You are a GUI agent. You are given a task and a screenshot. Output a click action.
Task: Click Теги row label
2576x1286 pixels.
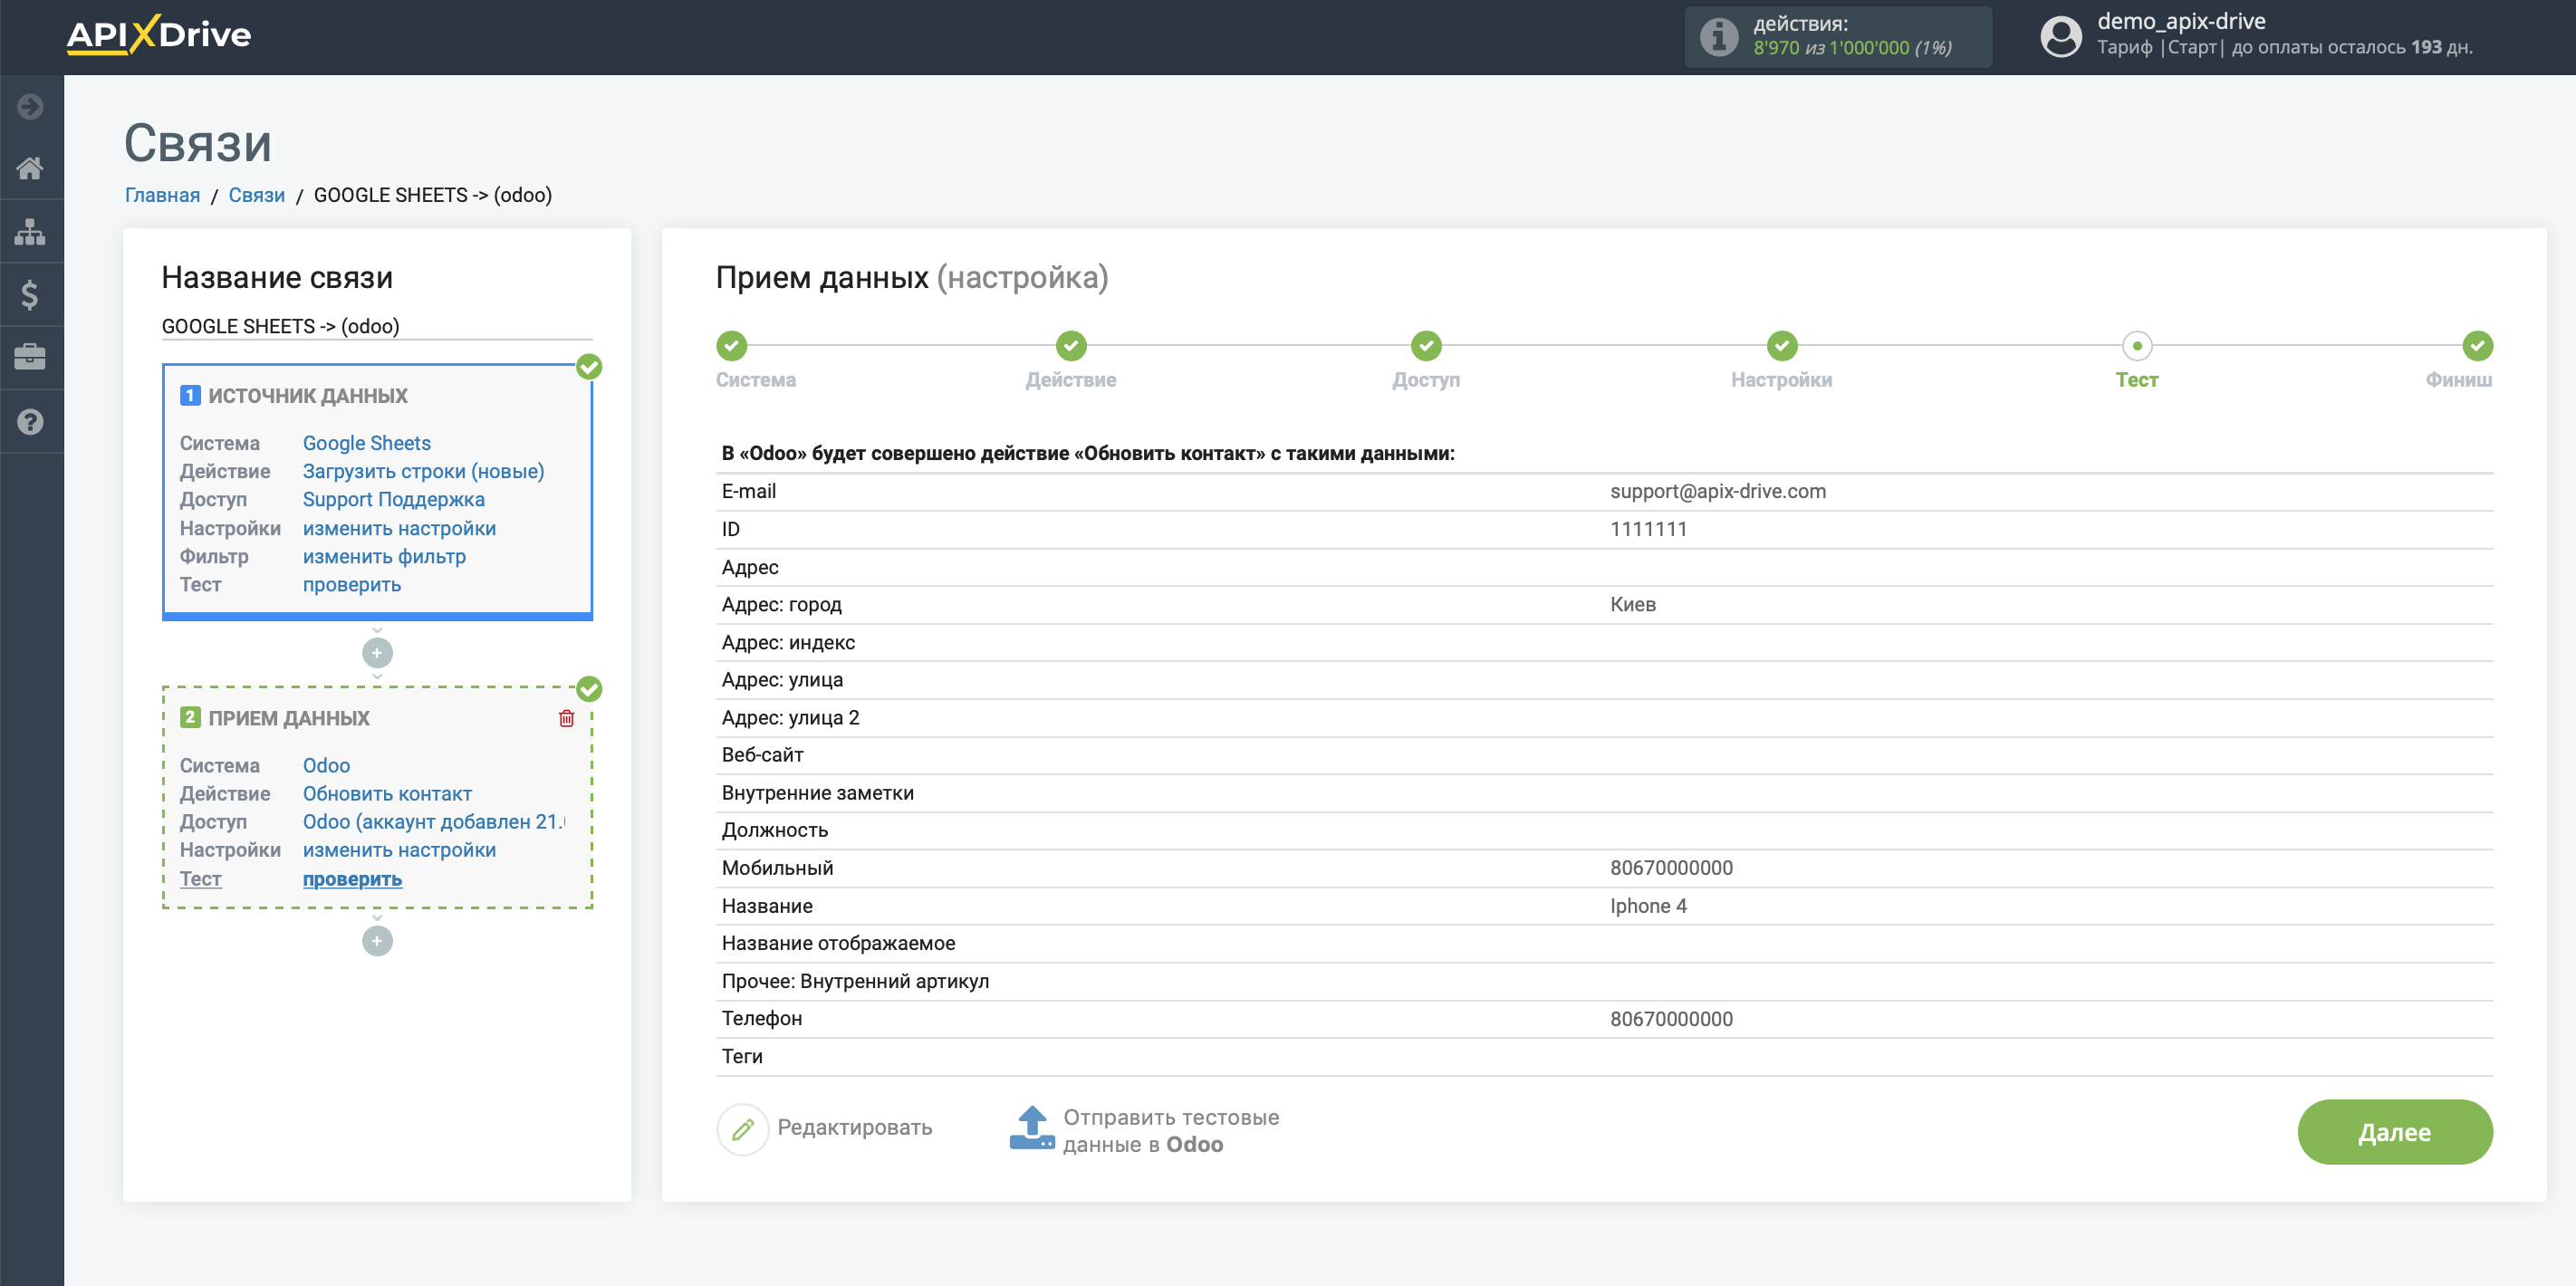tap(742, 1056)
